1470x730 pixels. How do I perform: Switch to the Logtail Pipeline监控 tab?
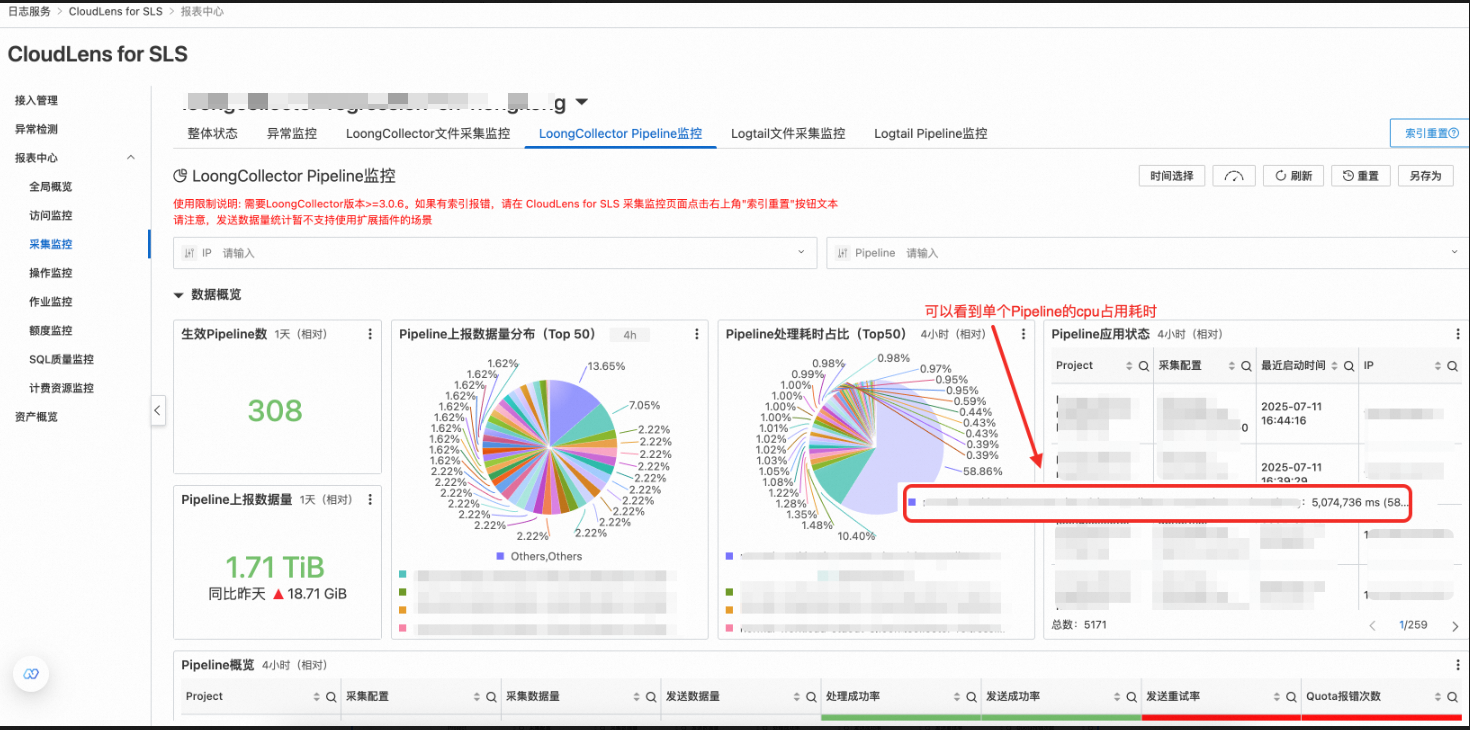point(931,133)
